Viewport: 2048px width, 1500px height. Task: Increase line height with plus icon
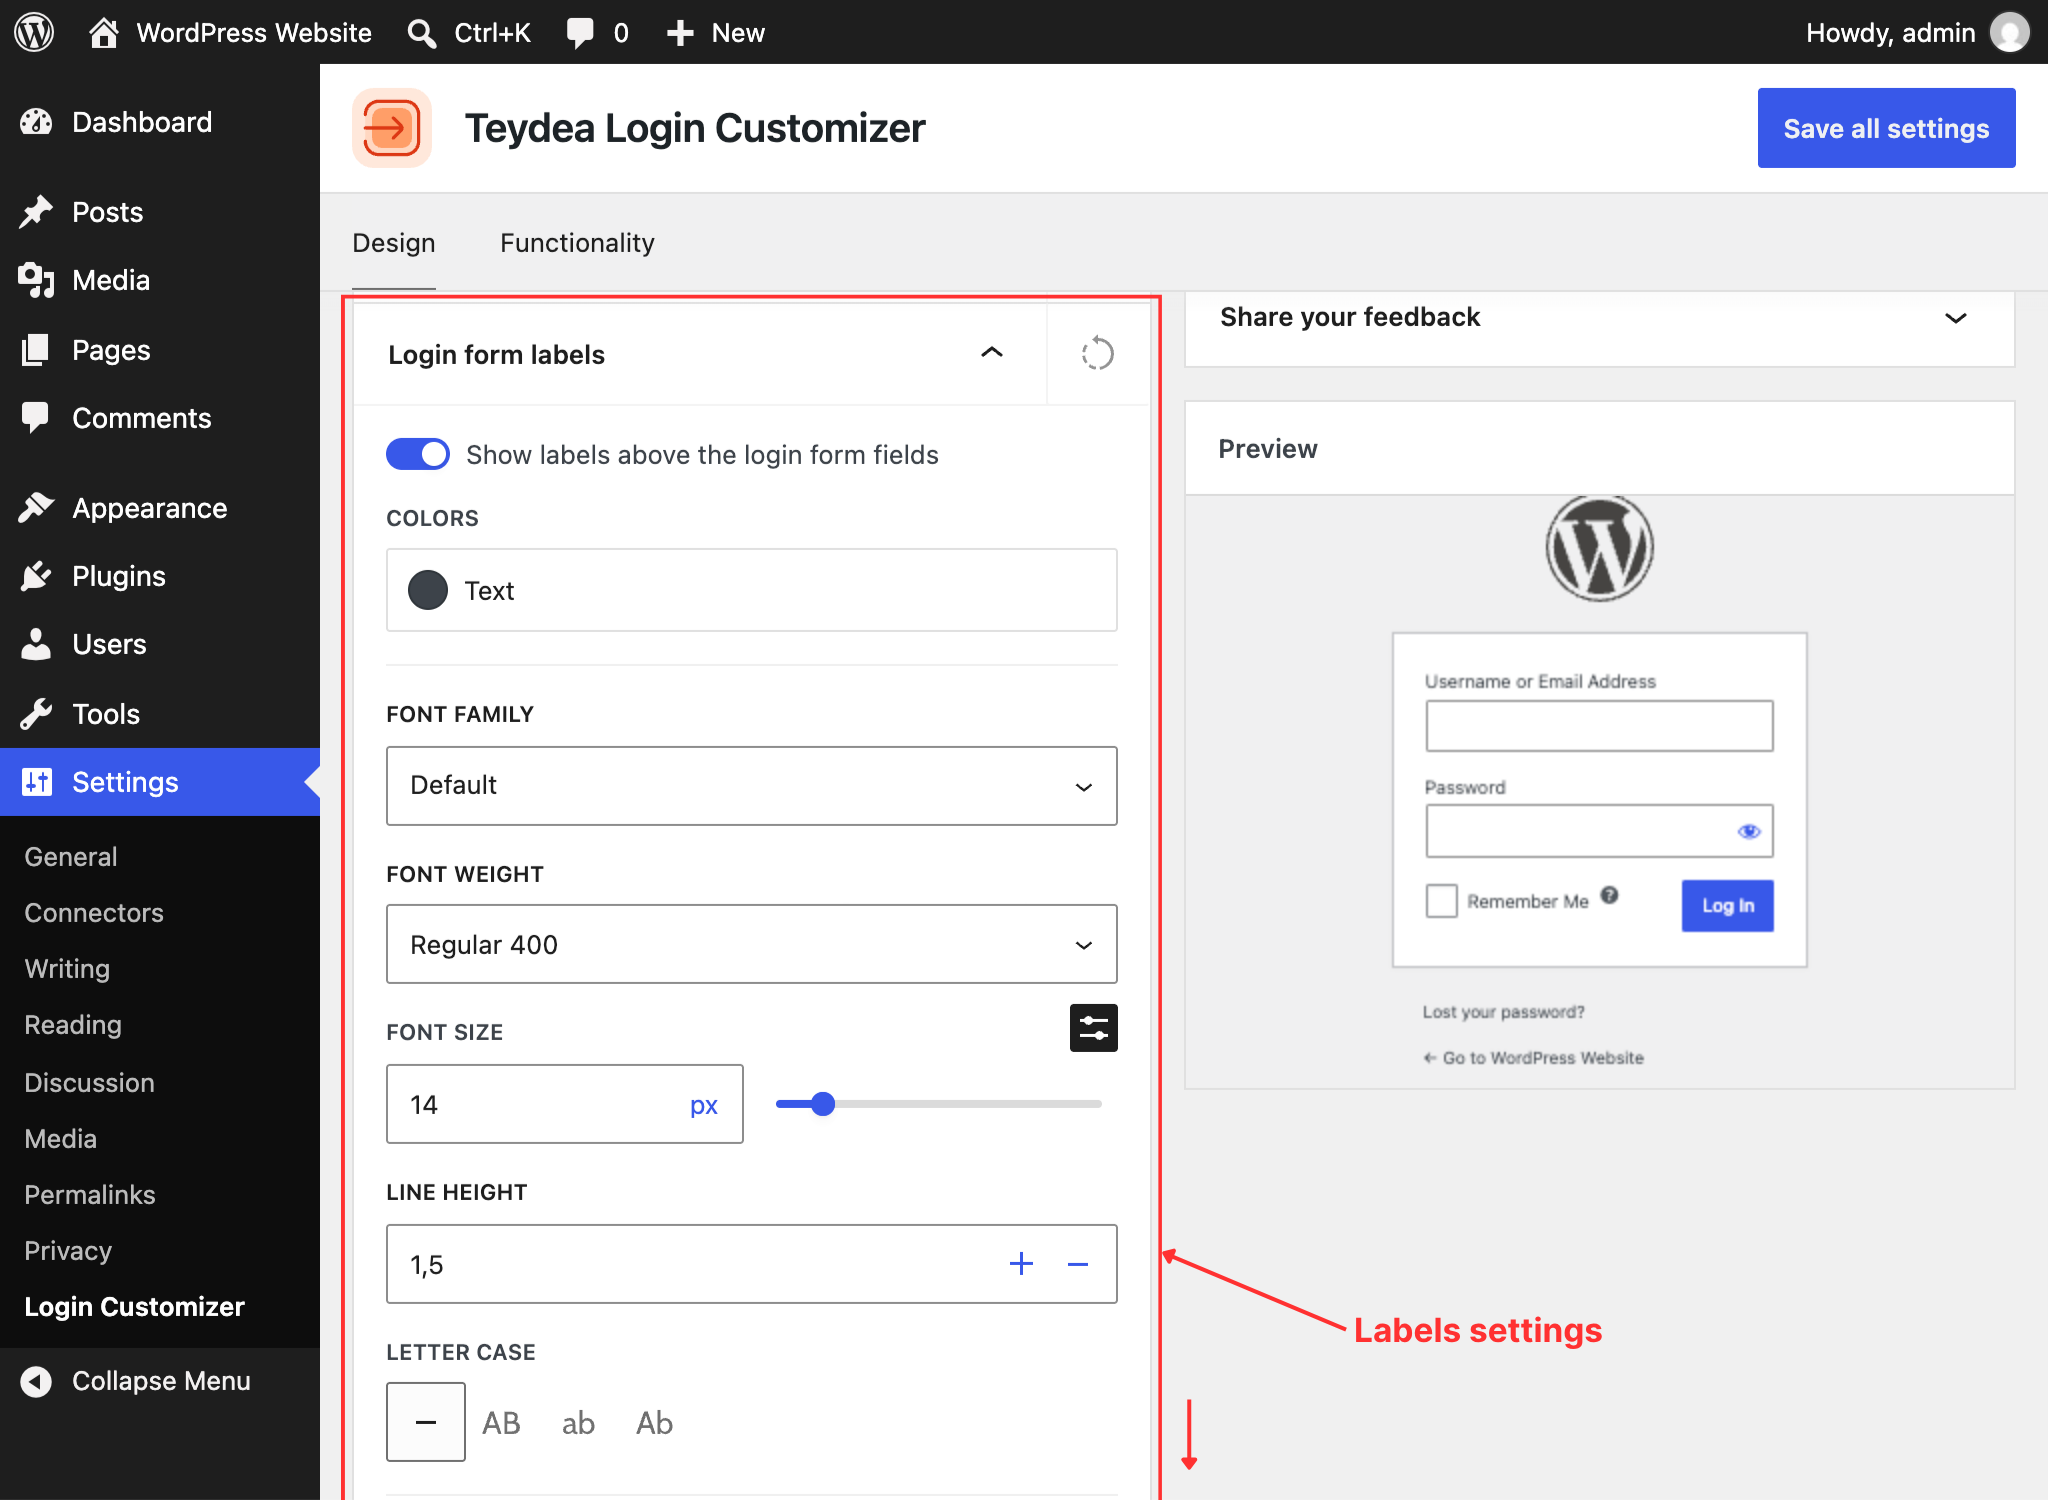pos(1021,1264)
